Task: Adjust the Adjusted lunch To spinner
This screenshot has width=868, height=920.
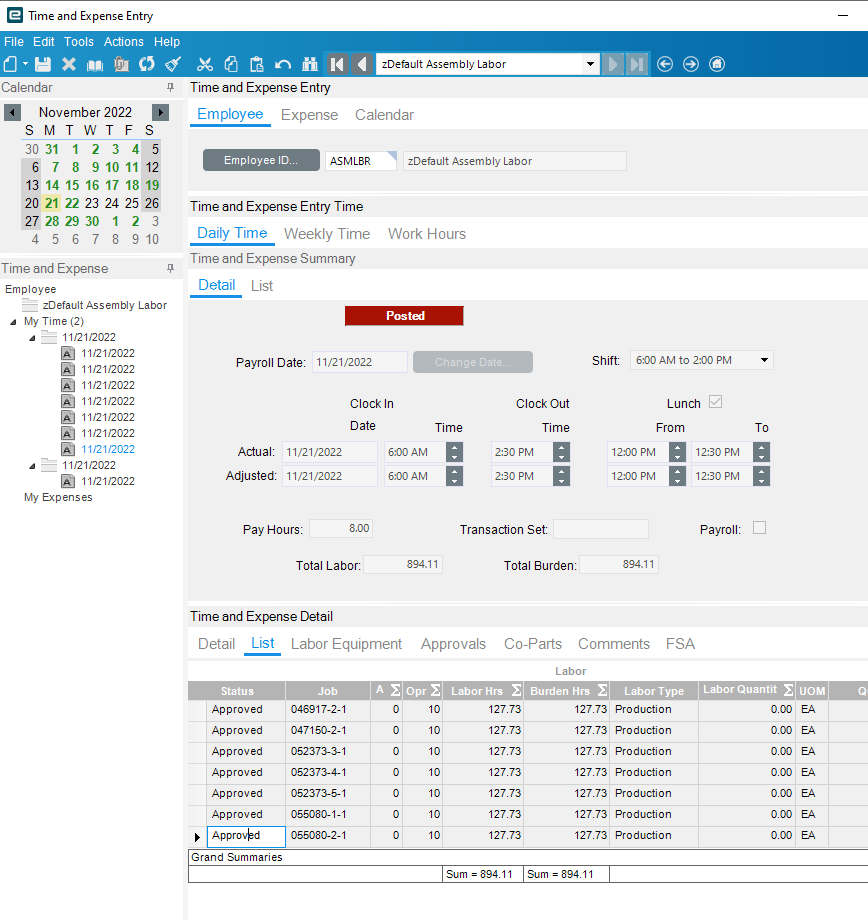Action: 761,476
